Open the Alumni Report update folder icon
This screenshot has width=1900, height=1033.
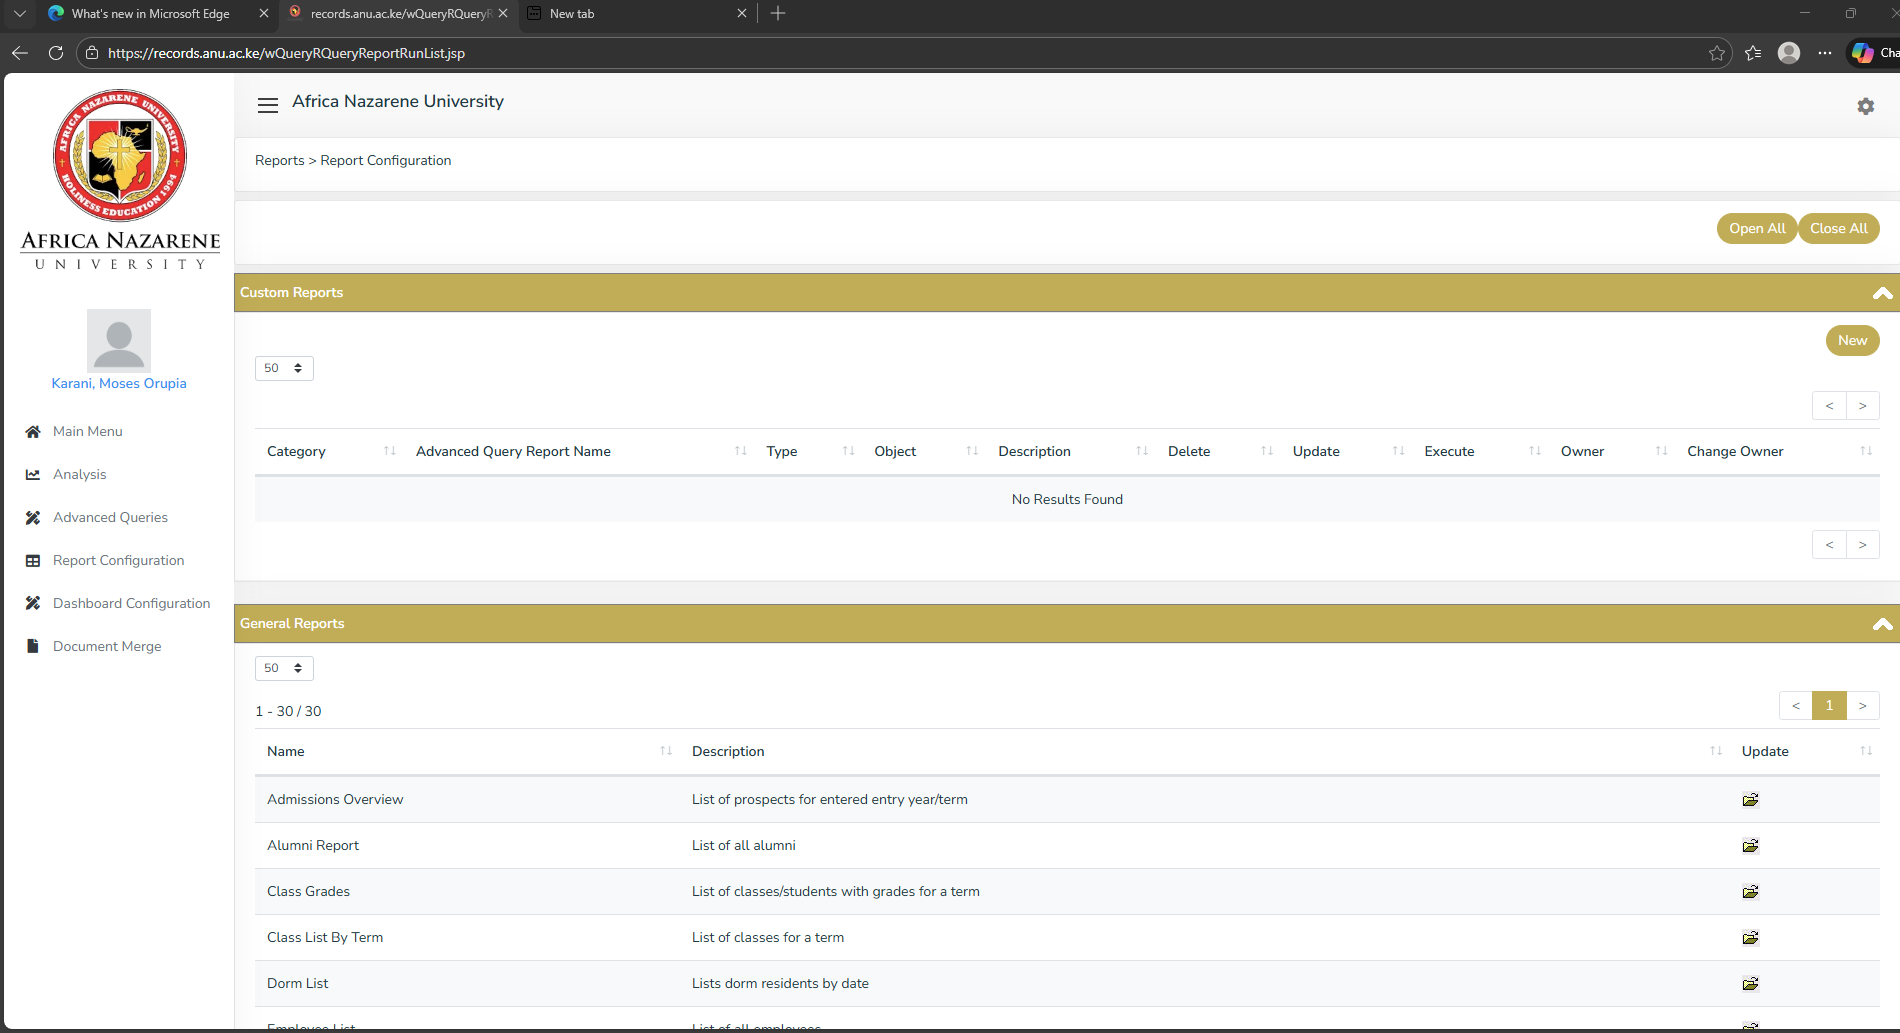(x=1750, y=845)
